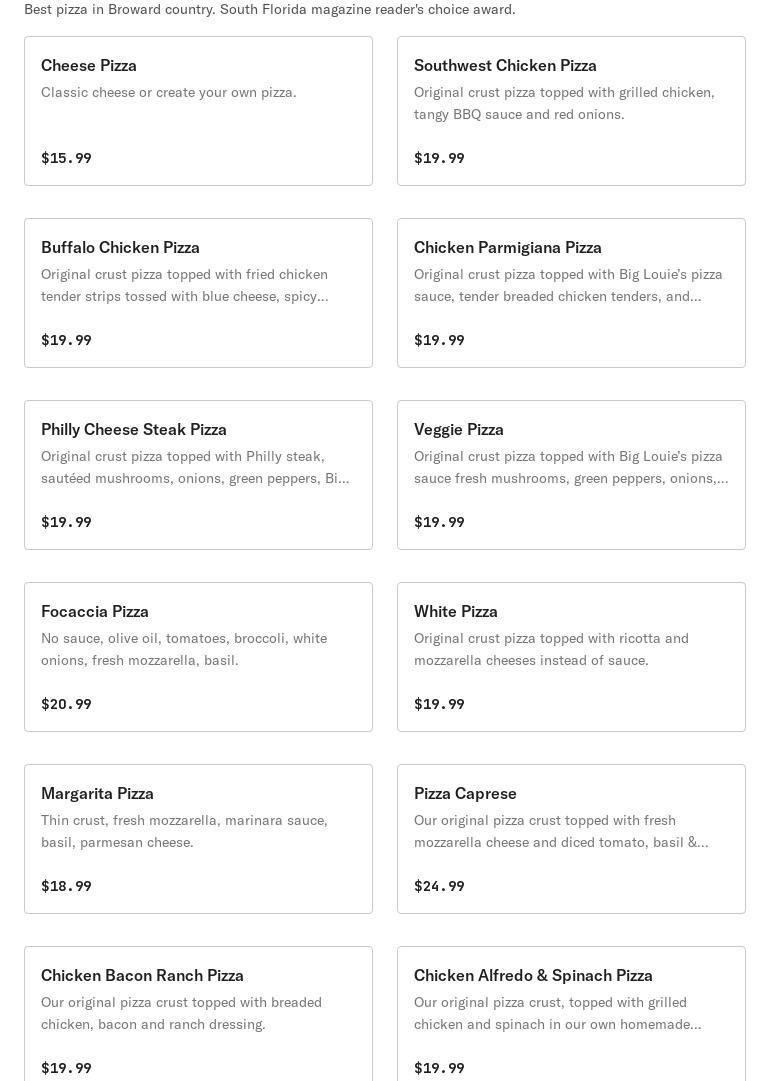This screenshot has width=770, height=1081.
Task: Open Chicken Alfredo & Spinach Pizza title
Action: click(533, 975)
